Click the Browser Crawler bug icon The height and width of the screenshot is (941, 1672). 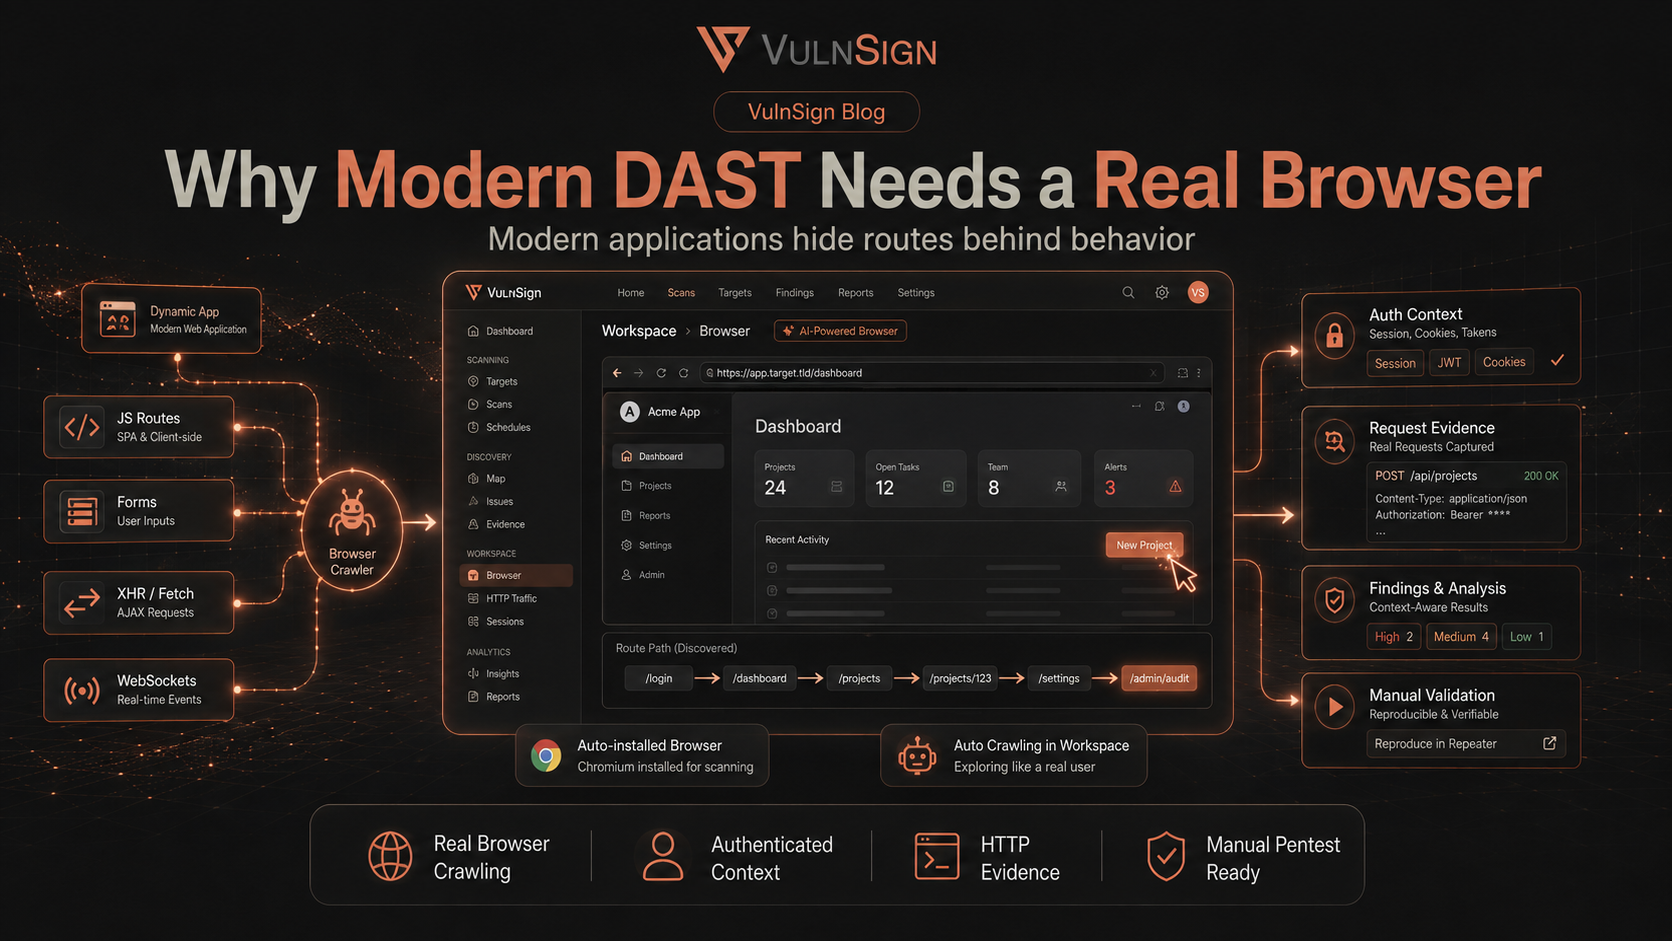(352, 512)
